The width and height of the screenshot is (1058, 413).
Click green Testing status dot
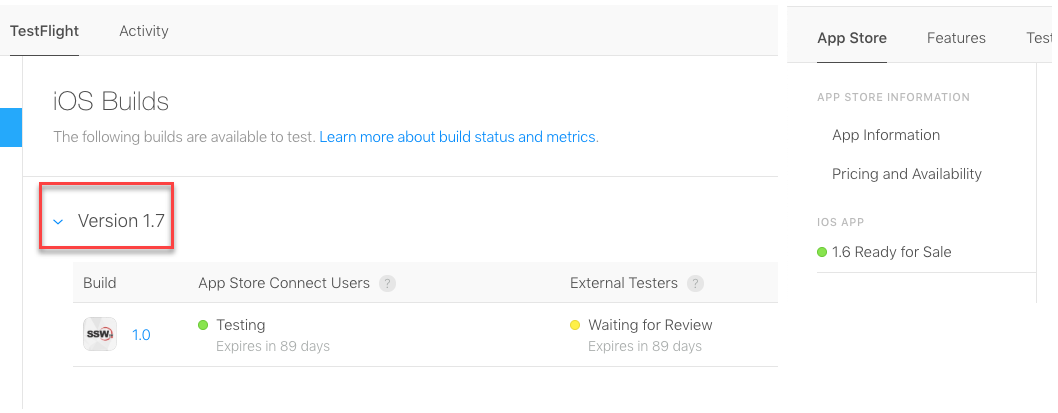pyautogui.click(x=203, y=325)
